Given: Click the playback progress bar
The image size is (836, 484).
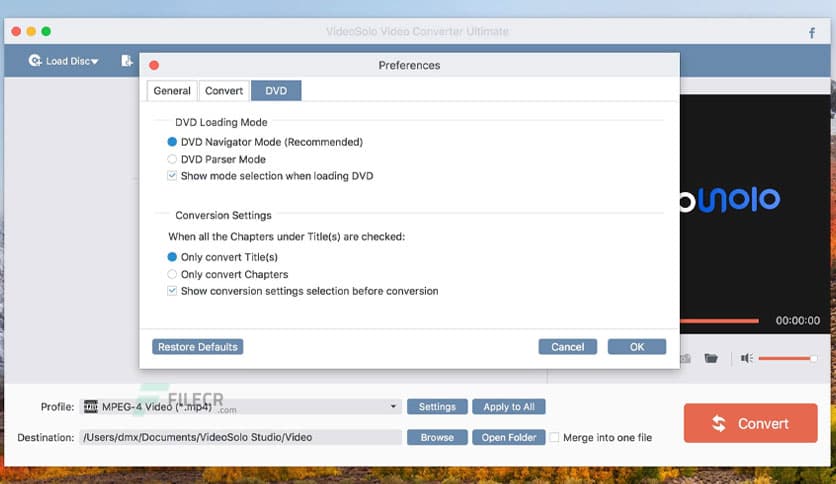Looking at the screenshot, I should pos(719,321).
